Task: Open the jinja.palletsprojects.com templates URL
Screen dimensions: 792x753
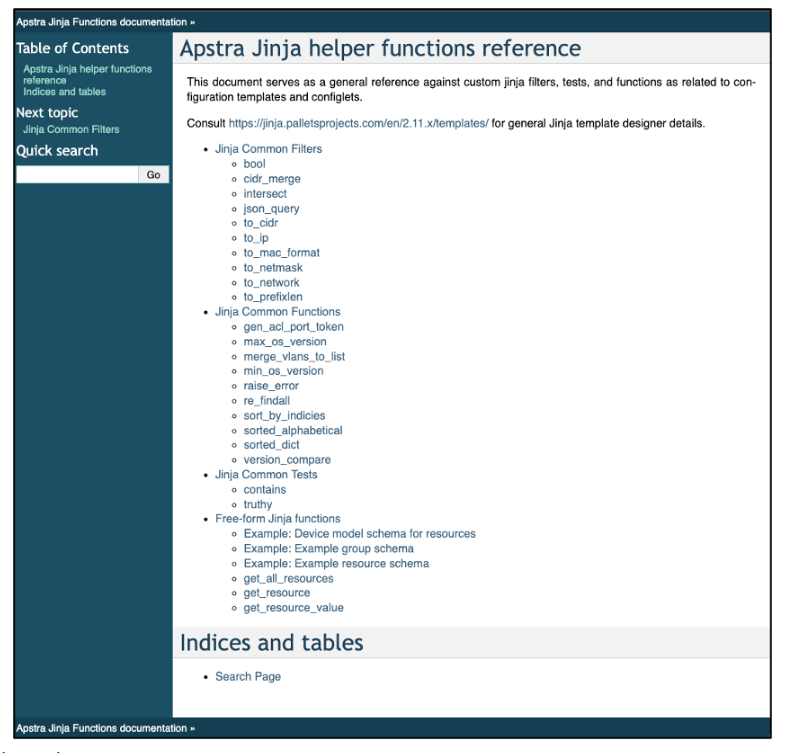Action: tap(359, 123)
